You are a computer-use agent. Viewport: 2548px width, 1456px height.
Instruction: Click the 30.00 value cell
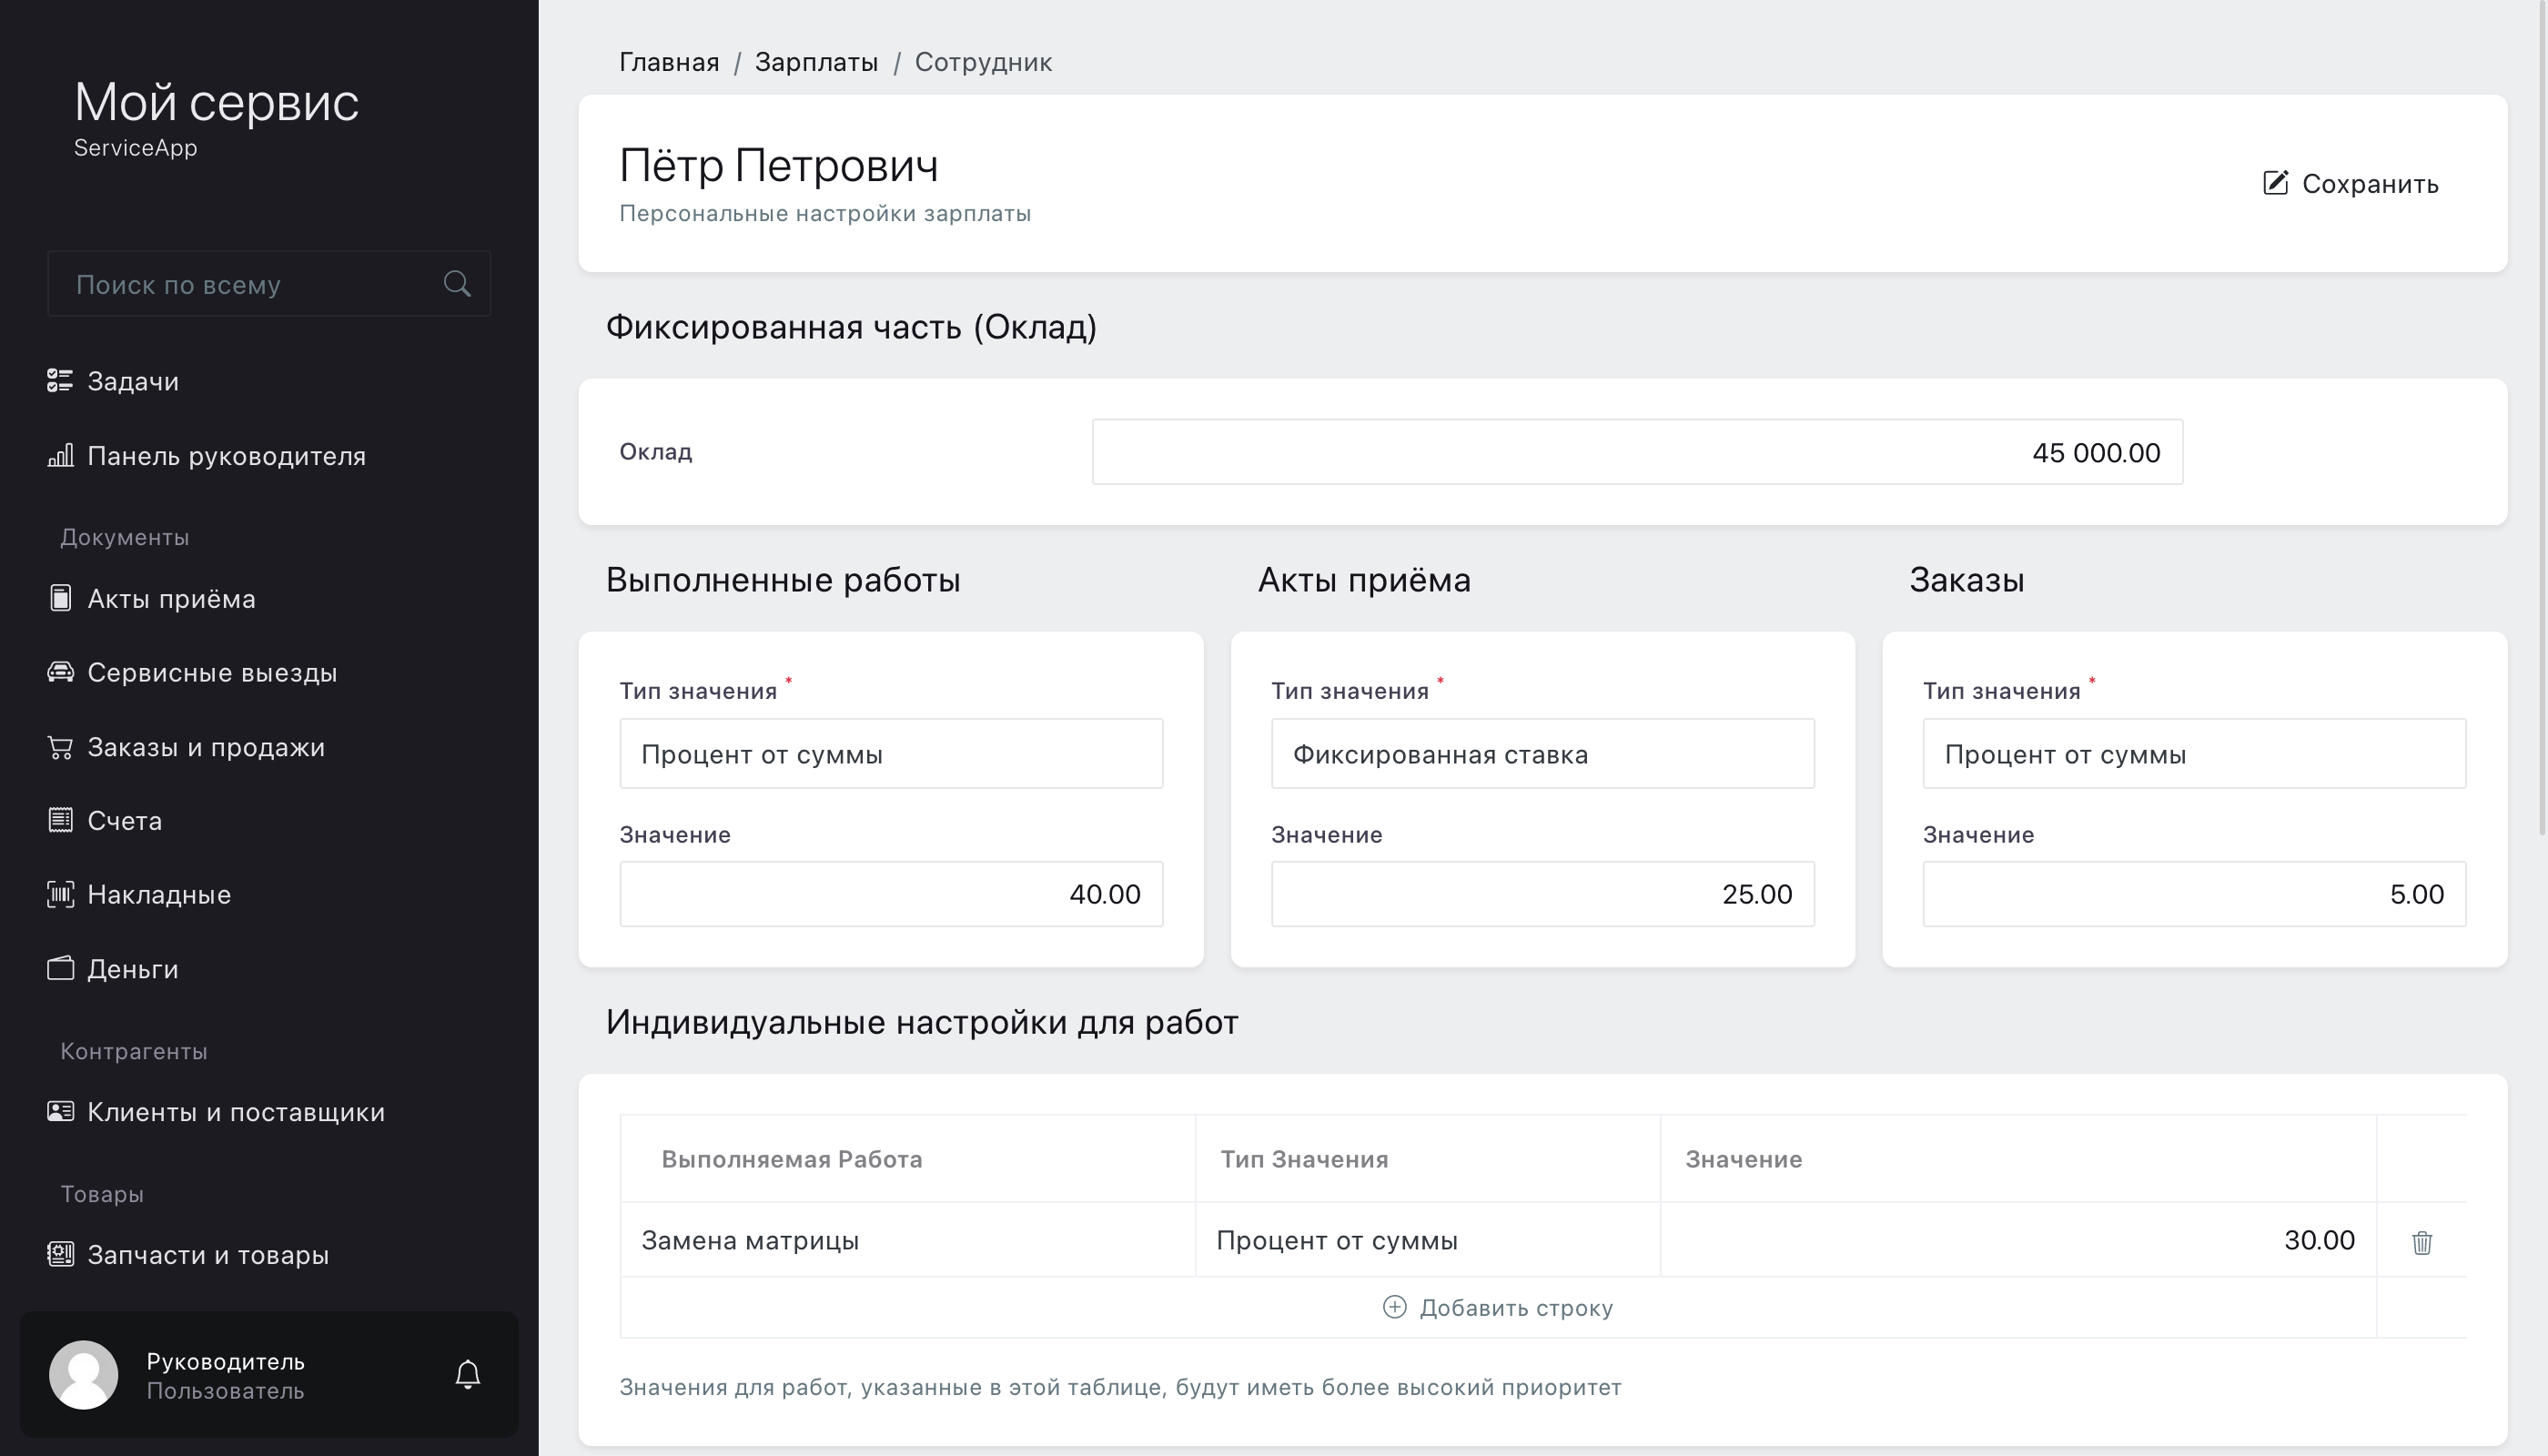pos(2018,1240)
